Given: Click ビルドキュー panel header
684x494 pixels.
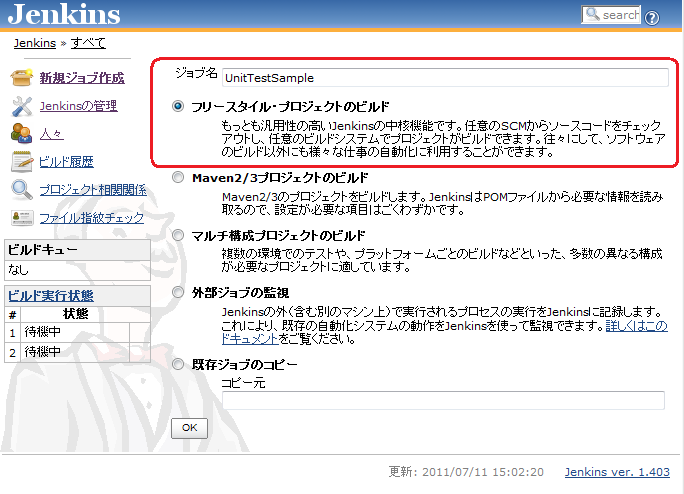Looking at the screenshot, I should click(x=77, y=250).
